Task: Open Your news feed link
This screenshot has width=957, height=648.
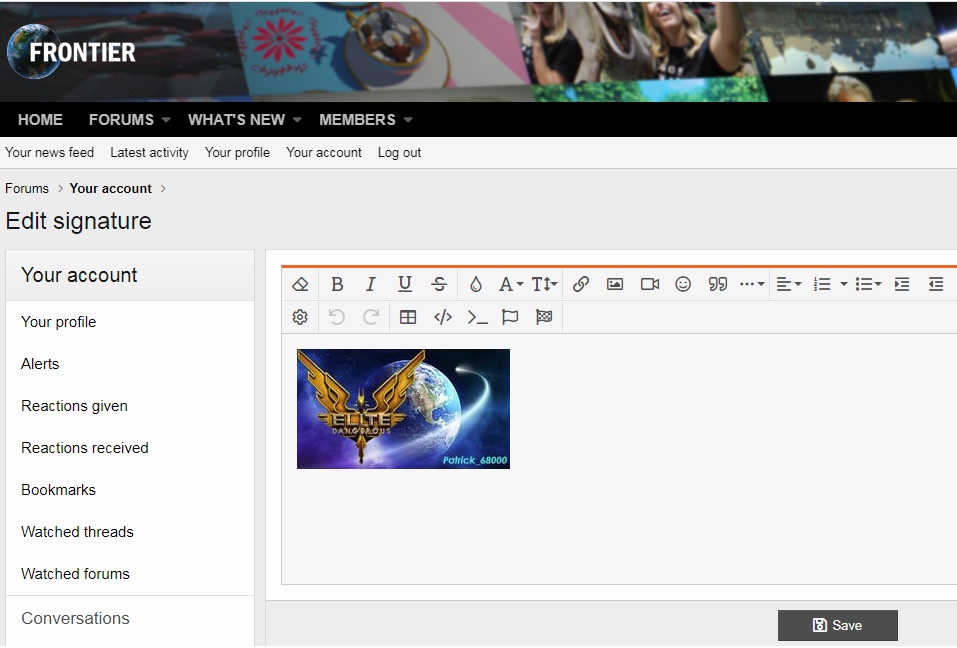Action: point(49,153)
